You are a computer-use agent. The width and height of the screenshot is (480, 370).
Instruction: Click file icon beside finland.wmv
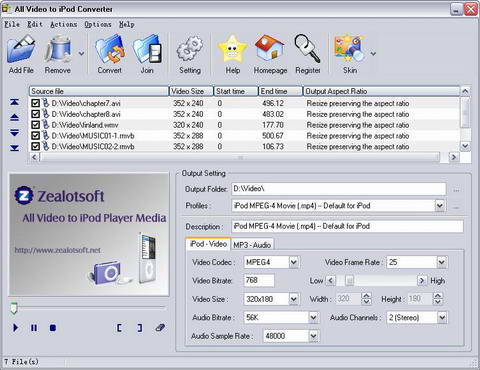tap(45, 125)
